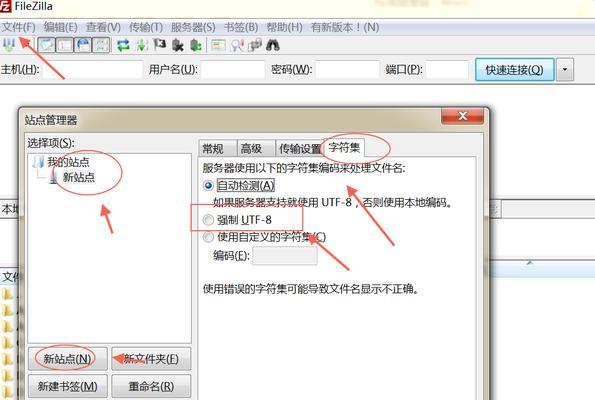
Task: Click the 快速连接(Q) button
Action: [515, 70]
